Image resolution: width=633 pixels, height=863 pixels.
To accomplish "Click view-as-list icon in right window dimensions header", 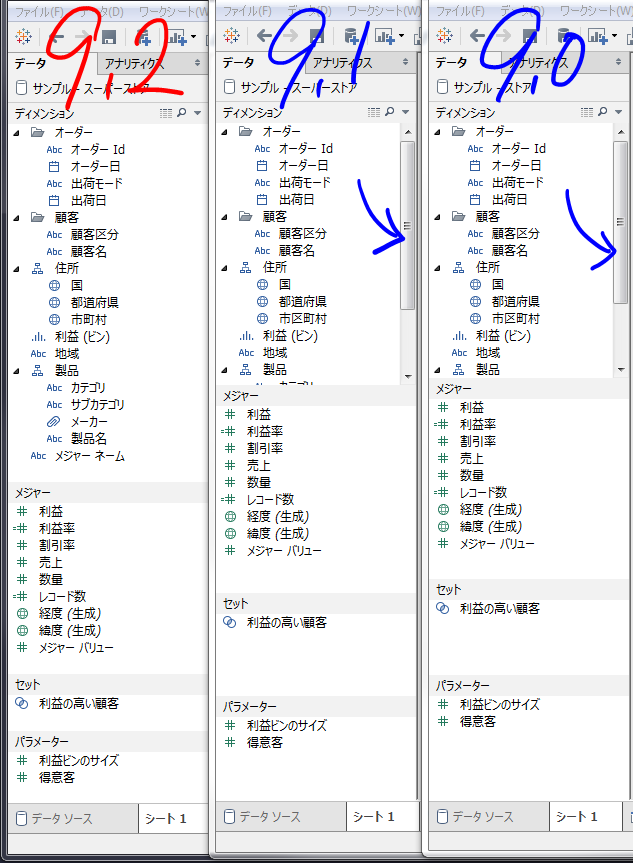I will pyautogui.click(x=587, y=112).
